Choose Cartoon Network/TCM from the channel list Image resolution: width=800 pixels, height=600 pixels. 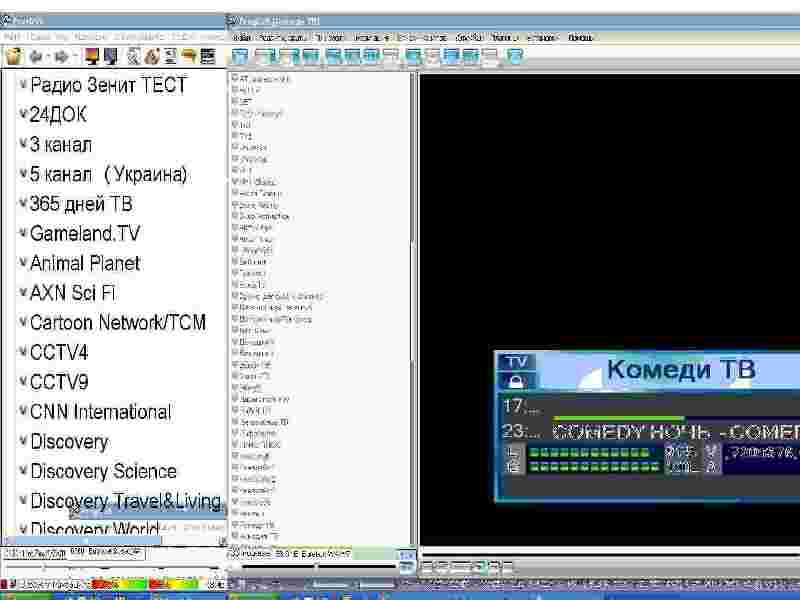point(117,323)
